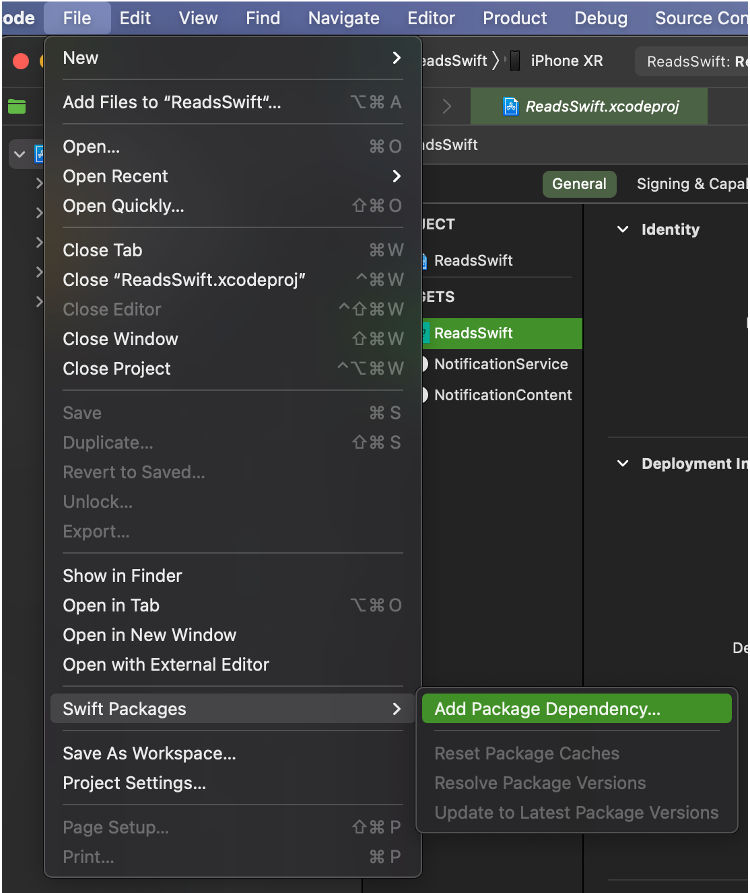
Task: Open the Source Control menu
Action: click(x=700, y=18)
